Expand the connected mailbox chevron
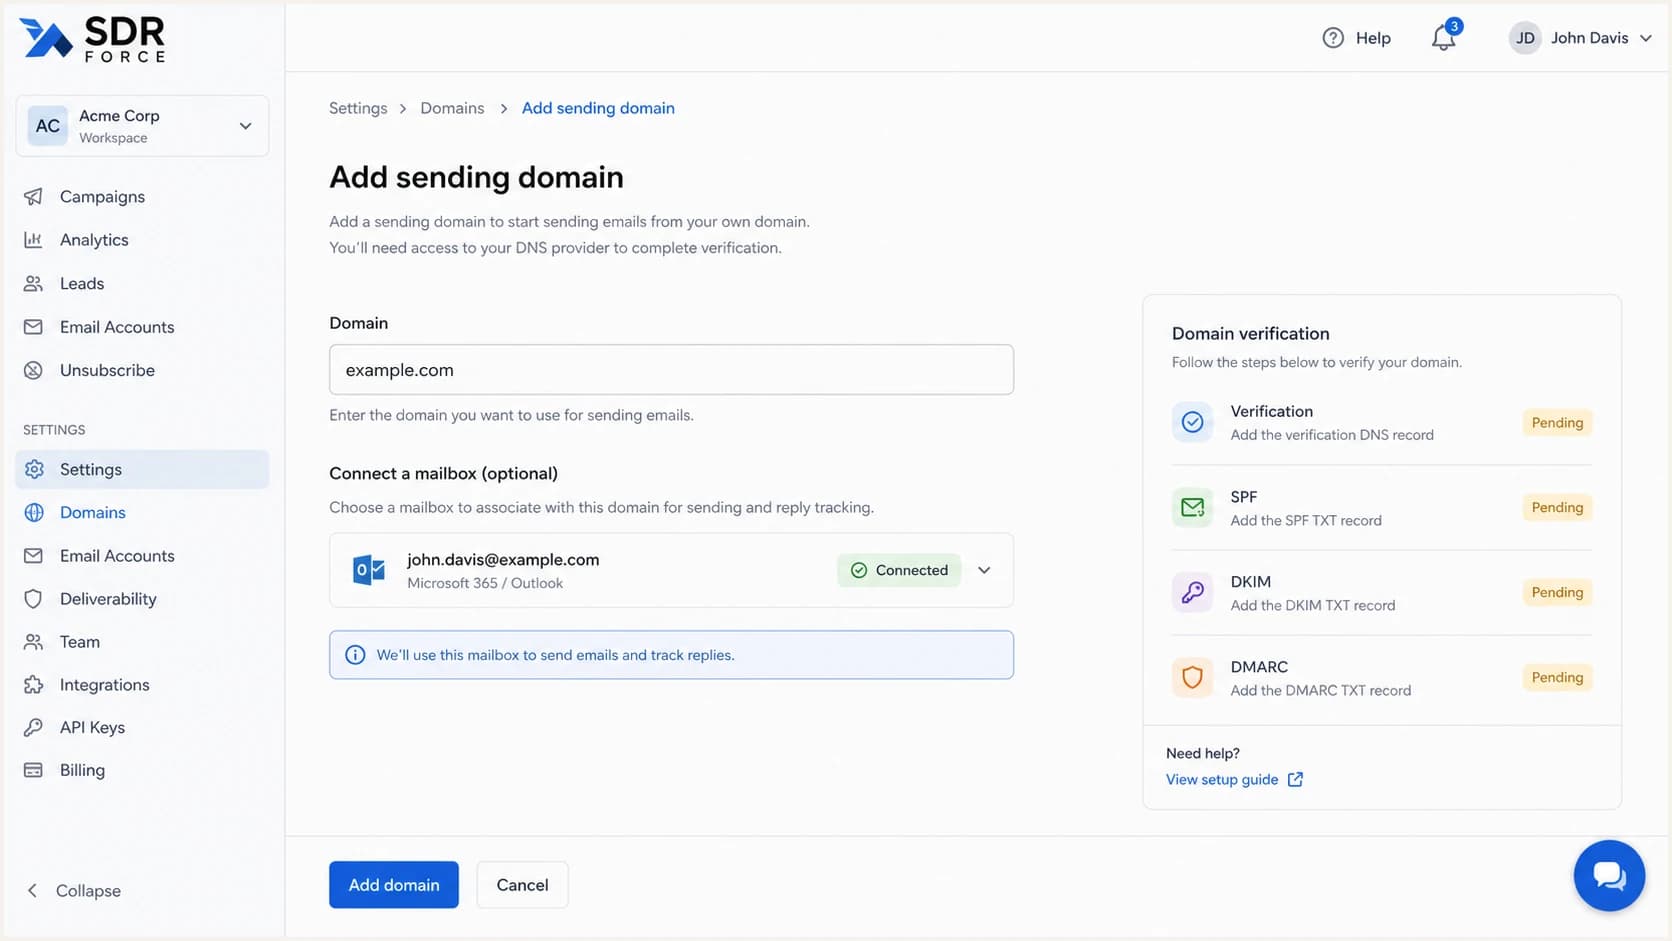 coord(984,570)
